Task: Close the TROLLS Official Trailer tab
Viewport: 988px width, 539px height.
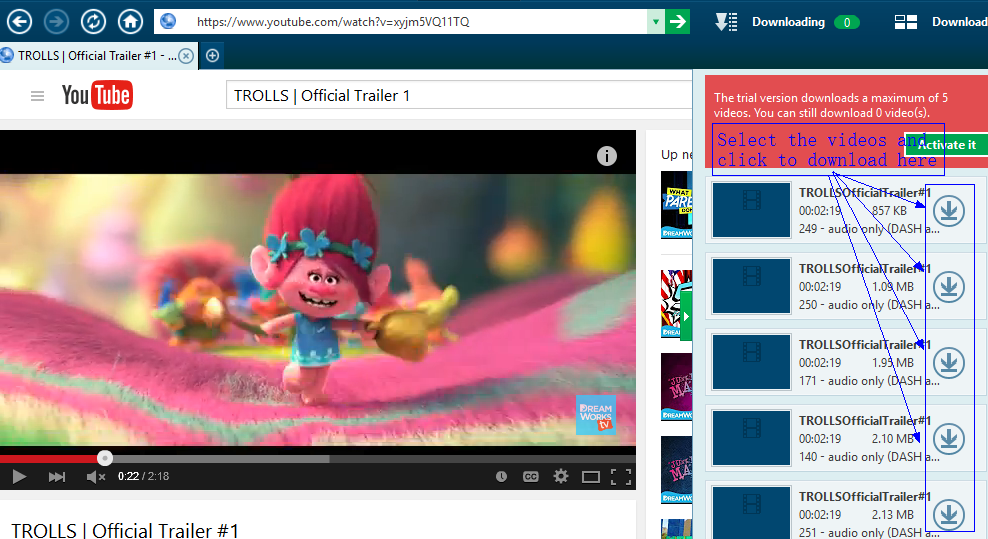Action: [186, 56]
